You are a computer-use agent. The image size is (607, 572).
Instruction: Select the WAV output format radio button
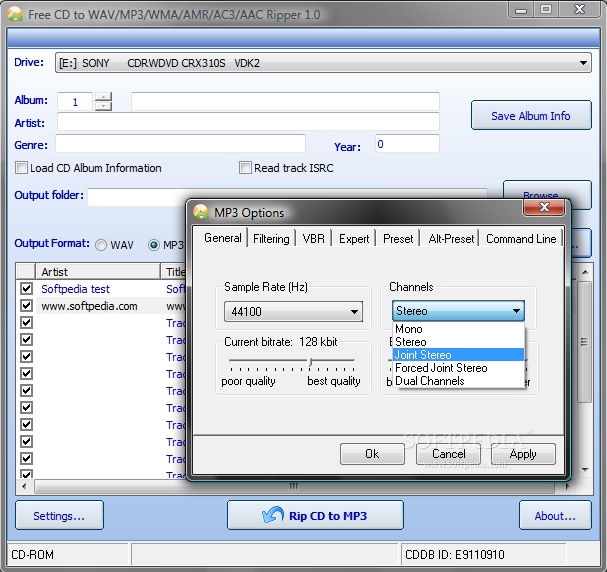[x=101, y=245]
